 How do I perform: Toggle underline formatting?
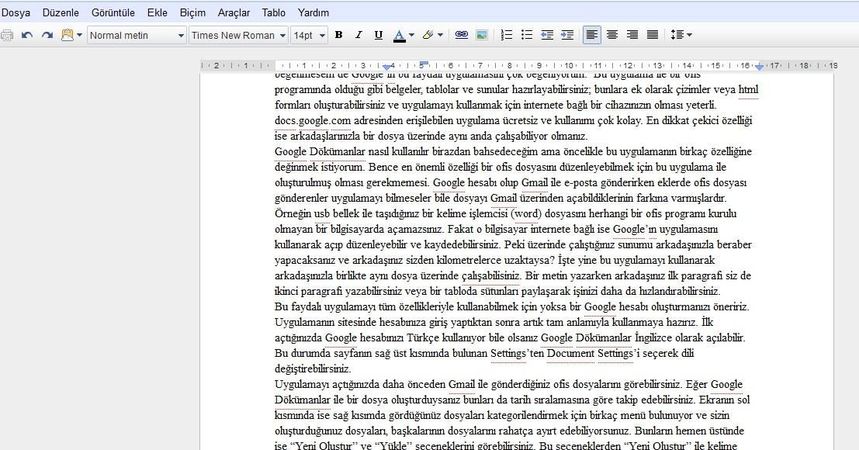(x=377, y=35)
